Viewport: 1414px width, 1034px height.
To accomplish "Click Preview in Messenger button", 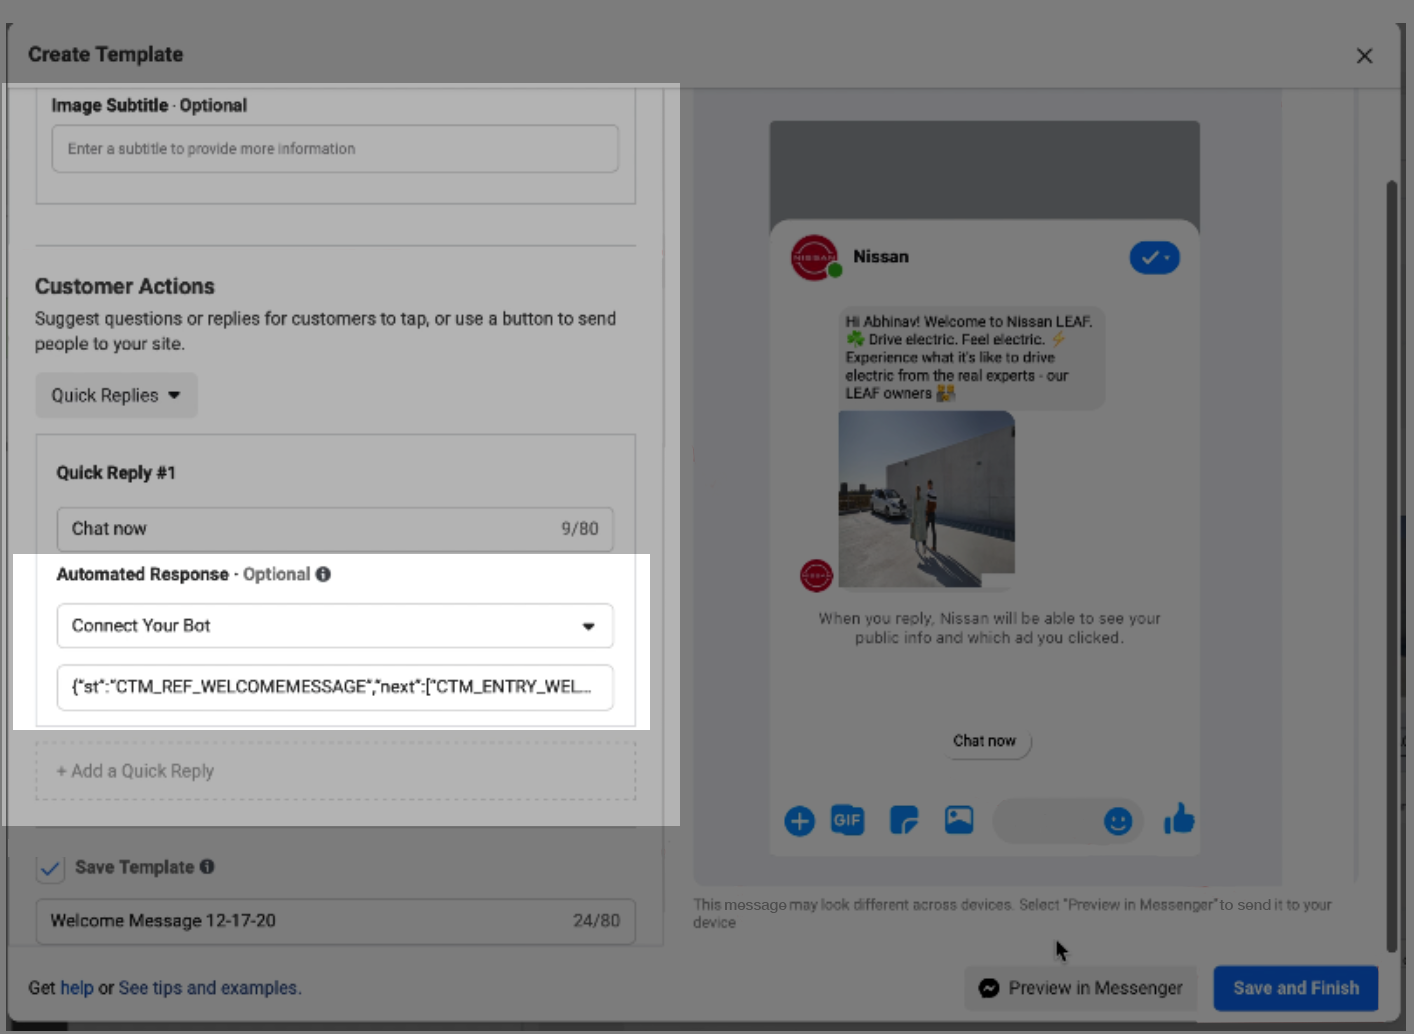I will pyautogui.click(x=1081, y=988).
